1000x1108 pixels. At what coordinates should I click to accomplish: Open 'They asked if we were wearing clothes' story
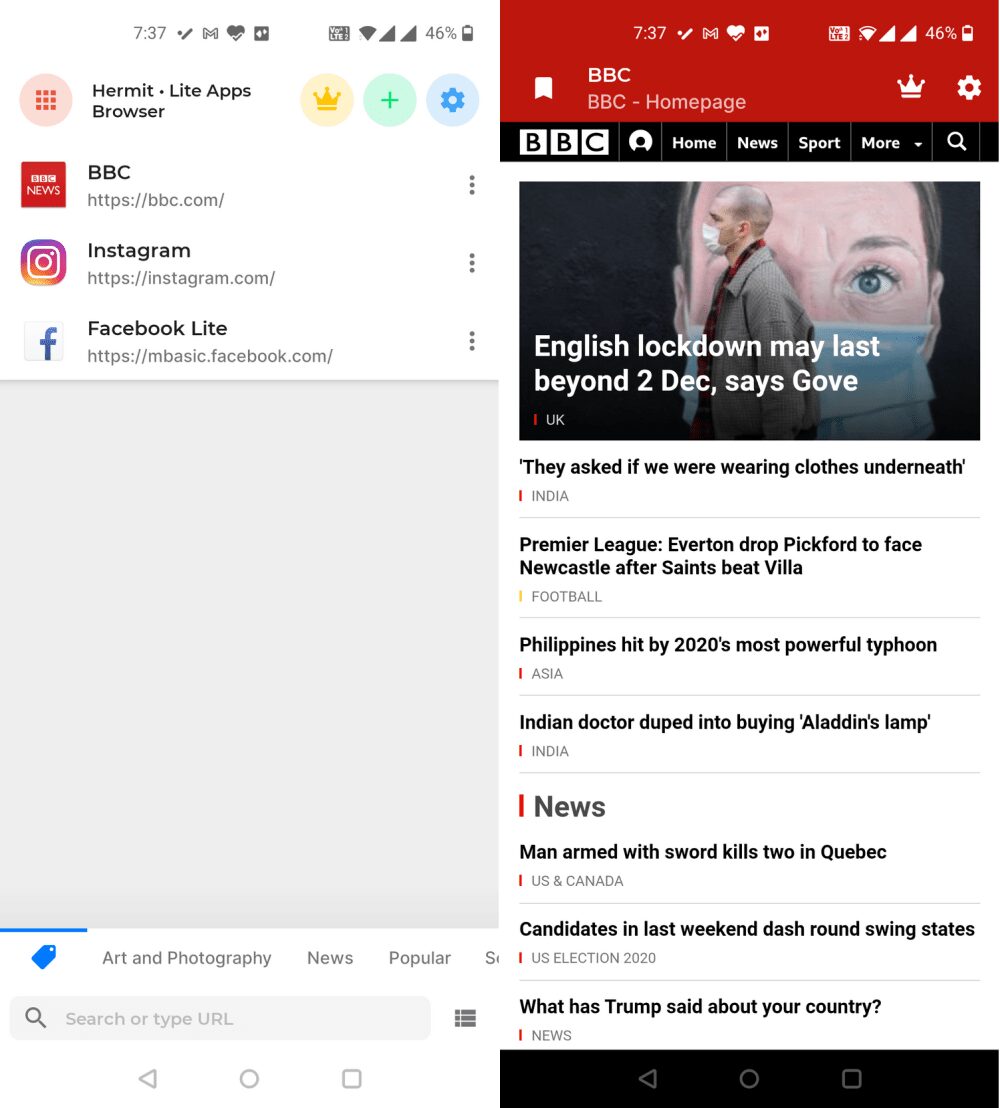click(742, 467)
